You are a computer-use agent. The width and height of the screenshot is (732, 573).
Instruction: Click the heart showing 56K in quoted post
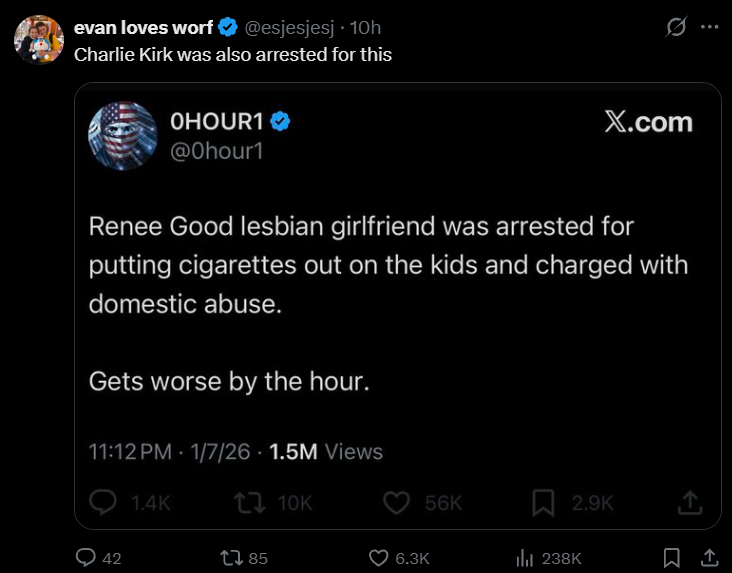[x=396, y=503]
